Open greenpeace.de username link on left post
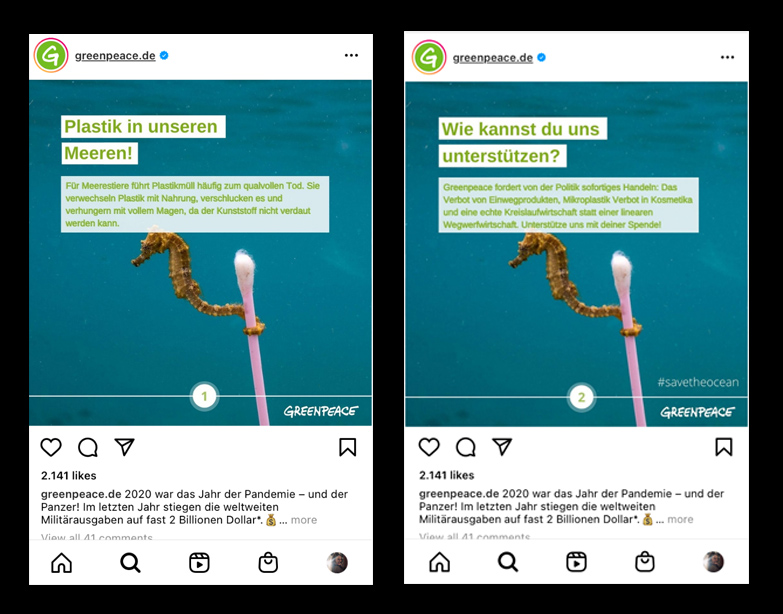Viewport: 783px width, 614px height. point(115,55)
